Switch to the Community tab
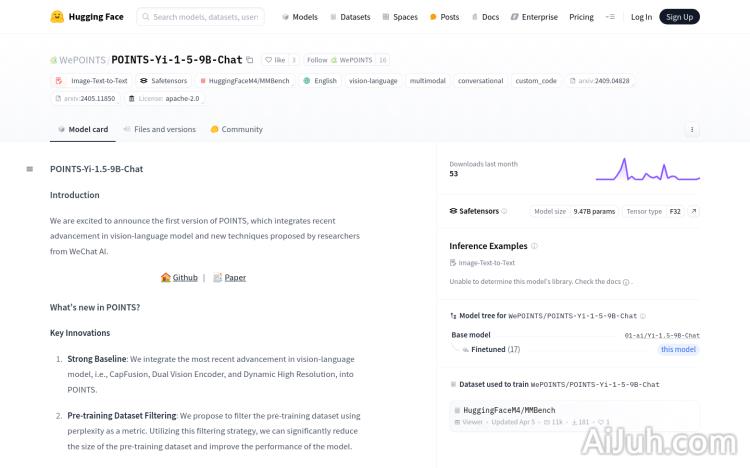 point(237,129)
